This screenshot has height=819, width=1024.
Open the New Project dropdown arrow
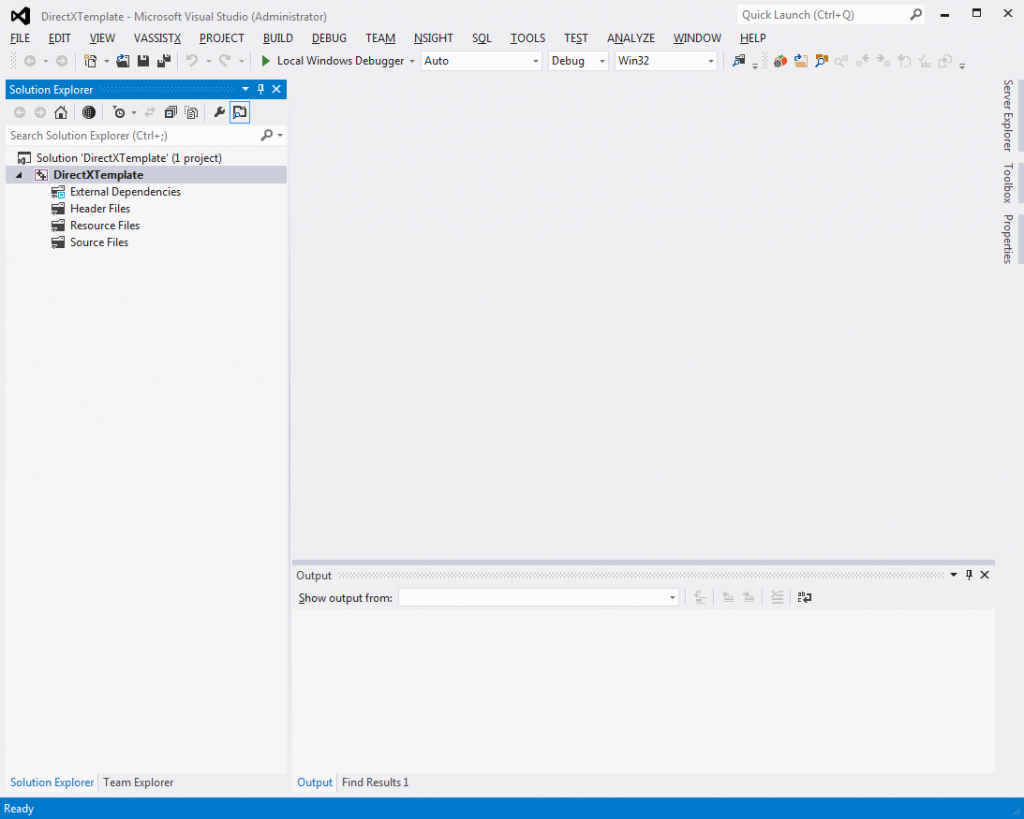(106, 61)
